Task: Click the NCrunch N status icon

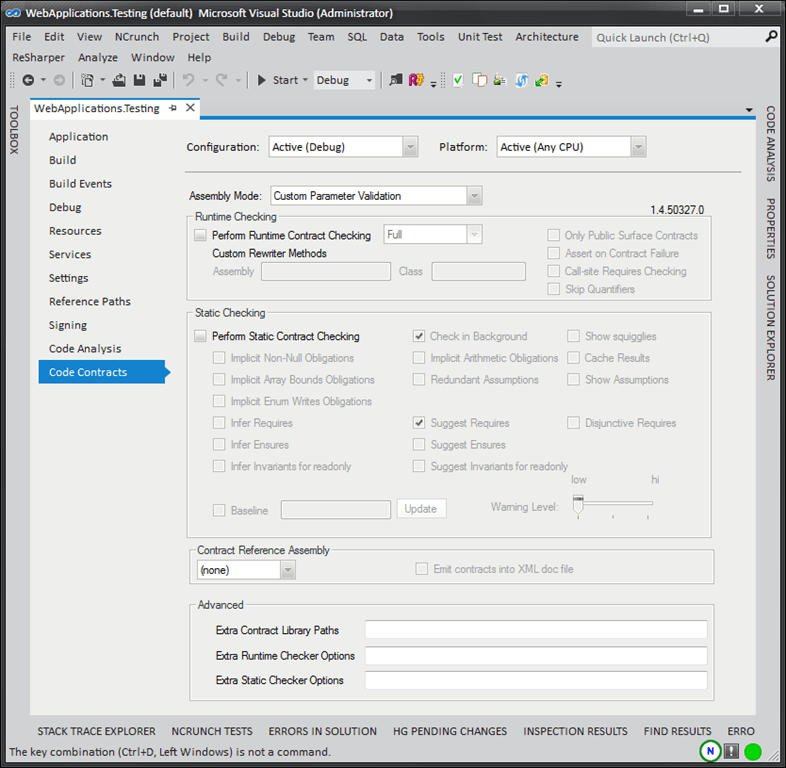Action: point(710,750)
